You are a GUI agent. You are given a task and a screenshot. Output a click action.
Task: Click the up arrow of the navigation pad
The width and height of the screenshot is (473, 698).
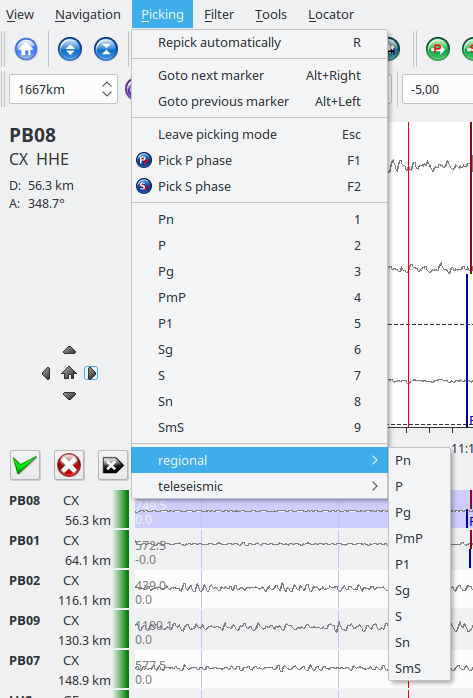coord(69,350)
